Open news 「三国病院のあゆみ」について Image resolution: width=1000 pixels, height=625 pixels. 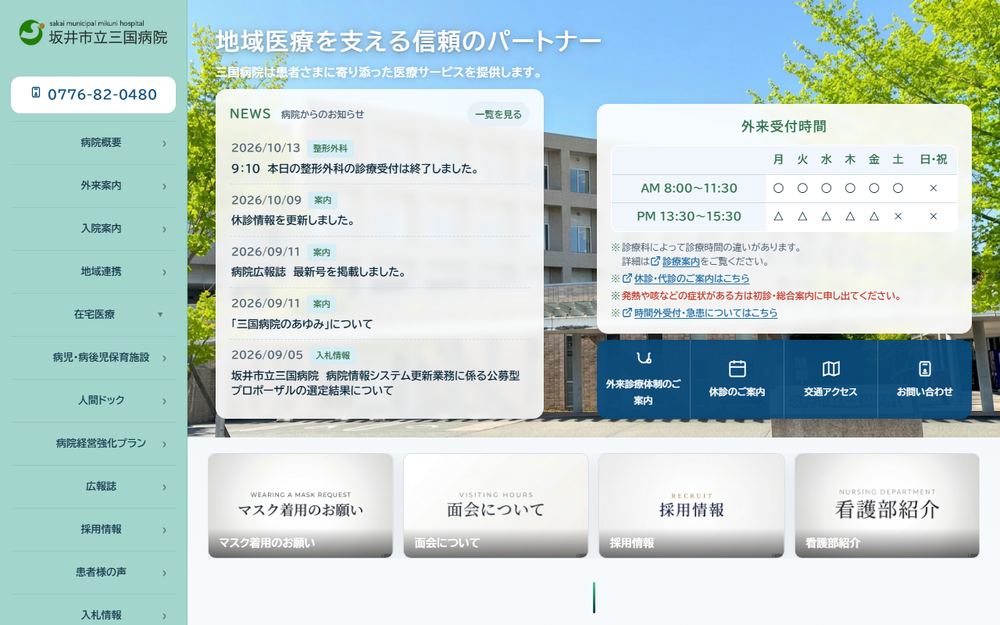[301, 323]
